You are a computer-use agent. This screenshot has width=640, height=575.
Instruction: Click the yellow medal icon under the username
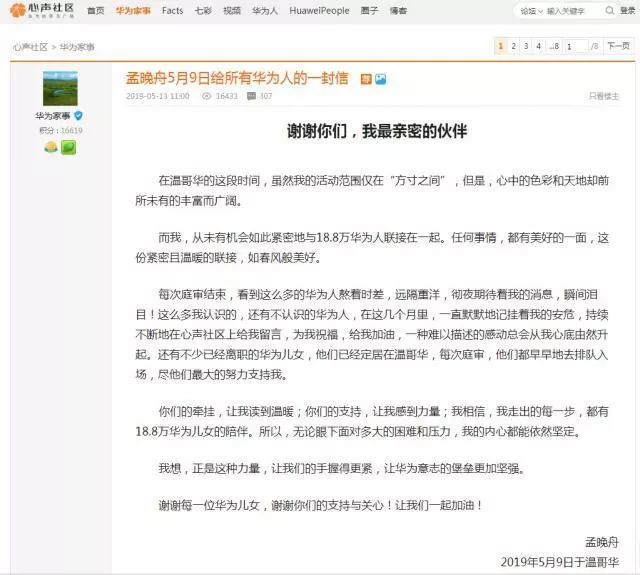click(51, 147)
